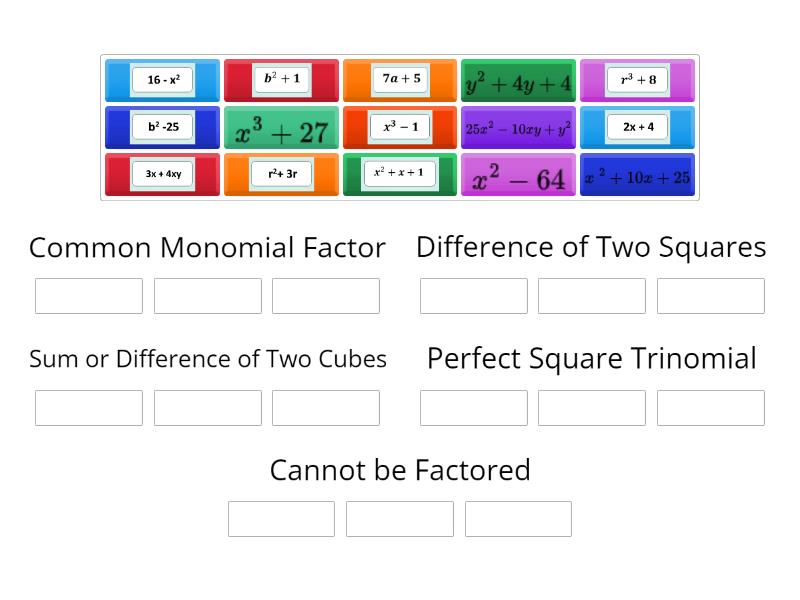Click the "b² - 25" card
Image resolution: width=800 pixels, height=600 pixels.
[x=162, y=127]
